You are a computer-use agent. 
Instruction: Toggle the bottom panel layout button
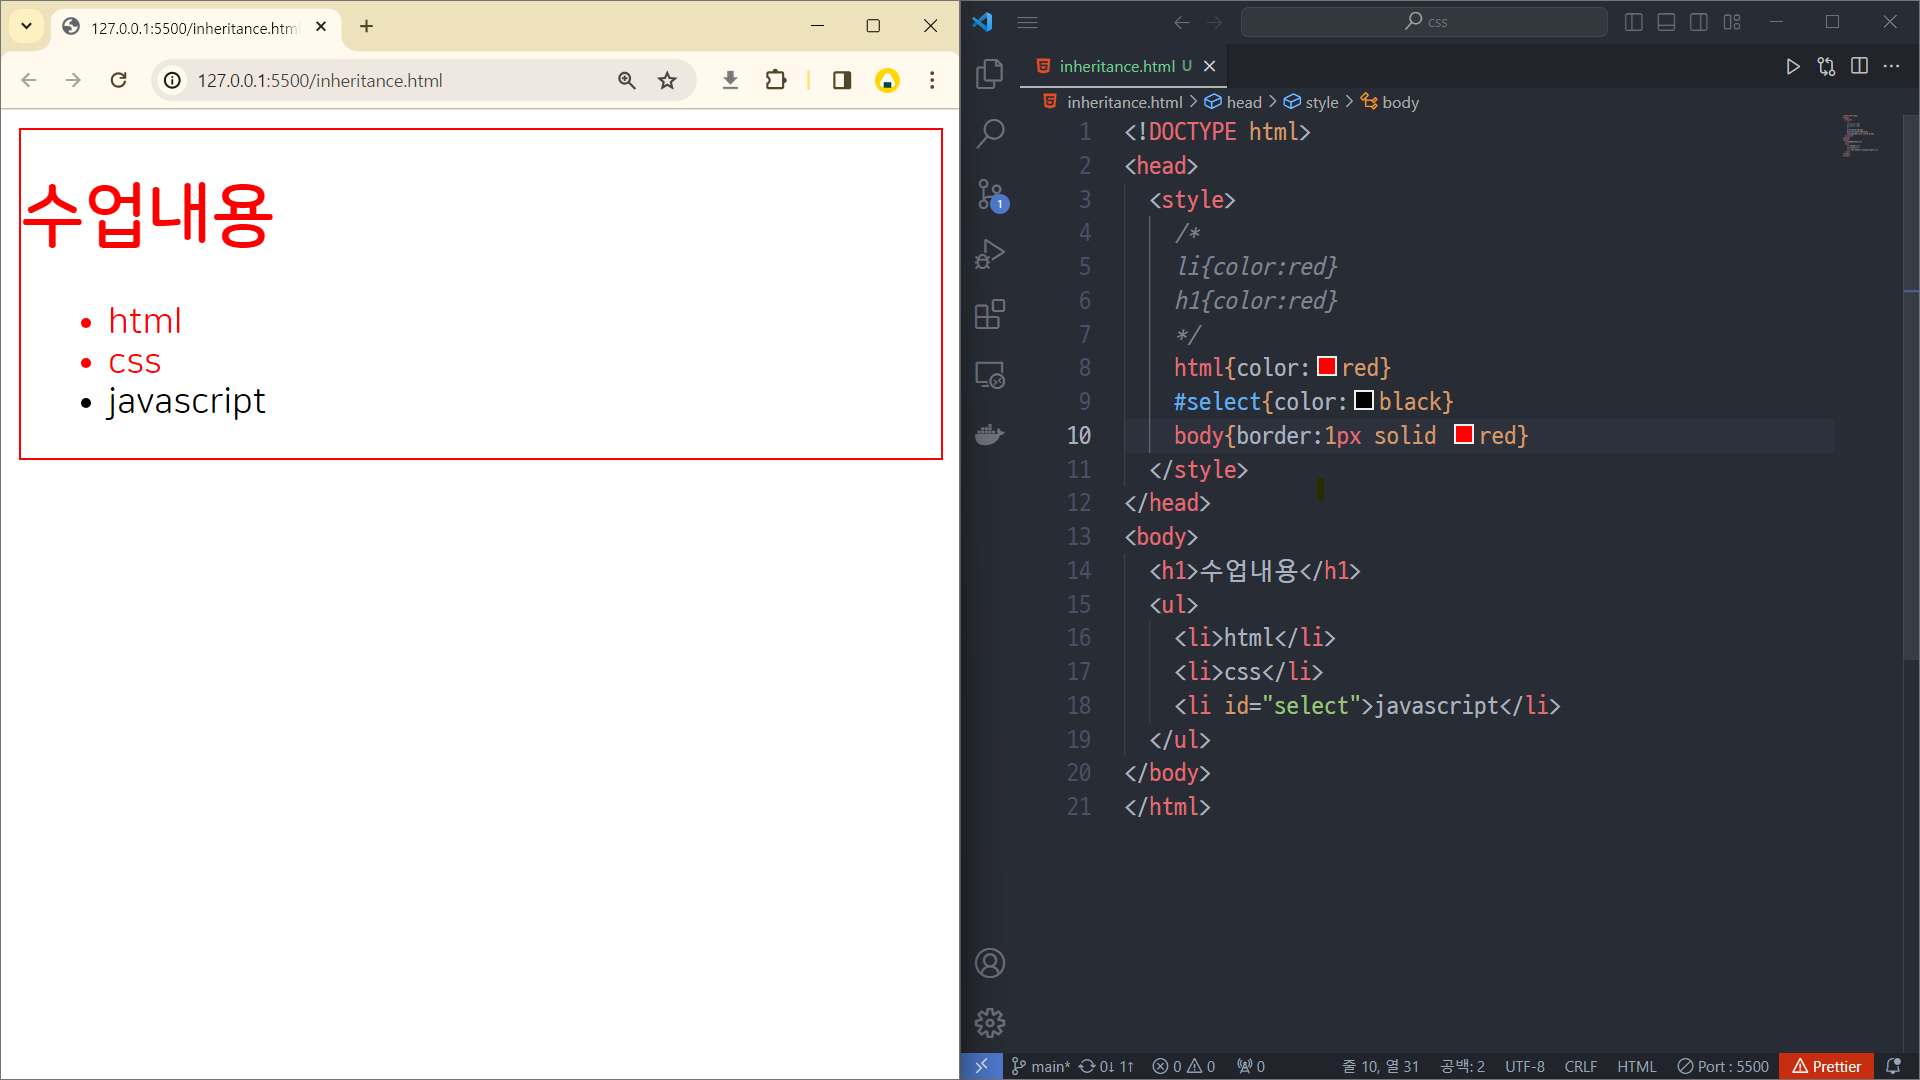click(1666, 22)
